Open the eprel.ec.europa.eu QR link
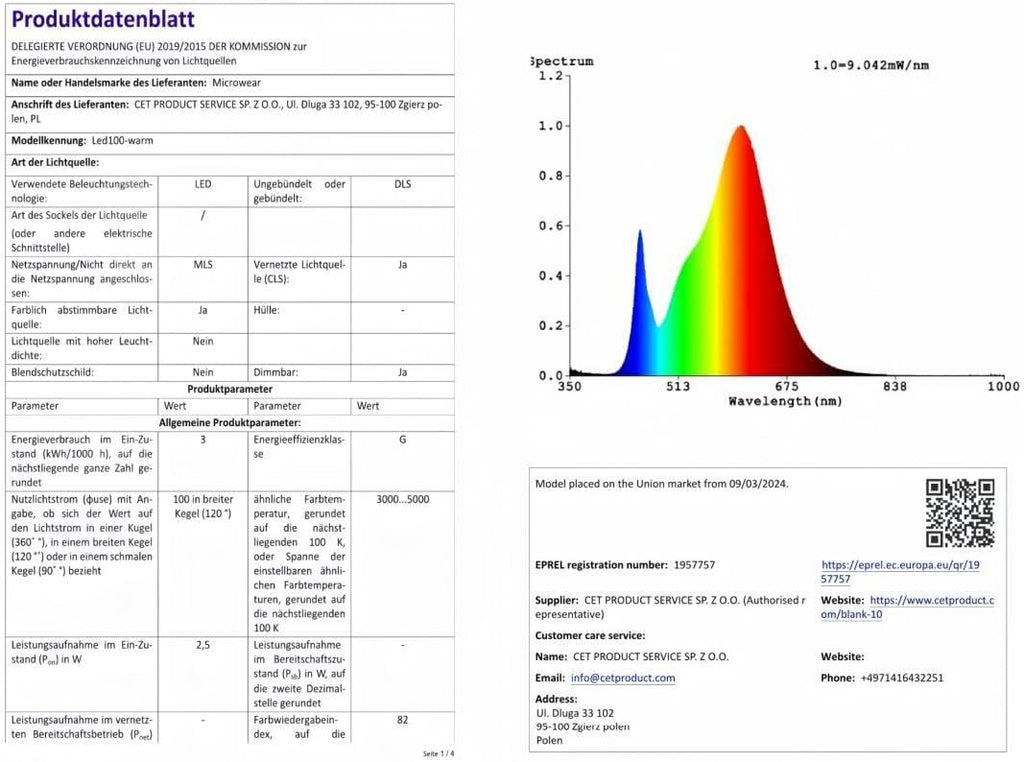1024x762 pixels. coord(900,571)
